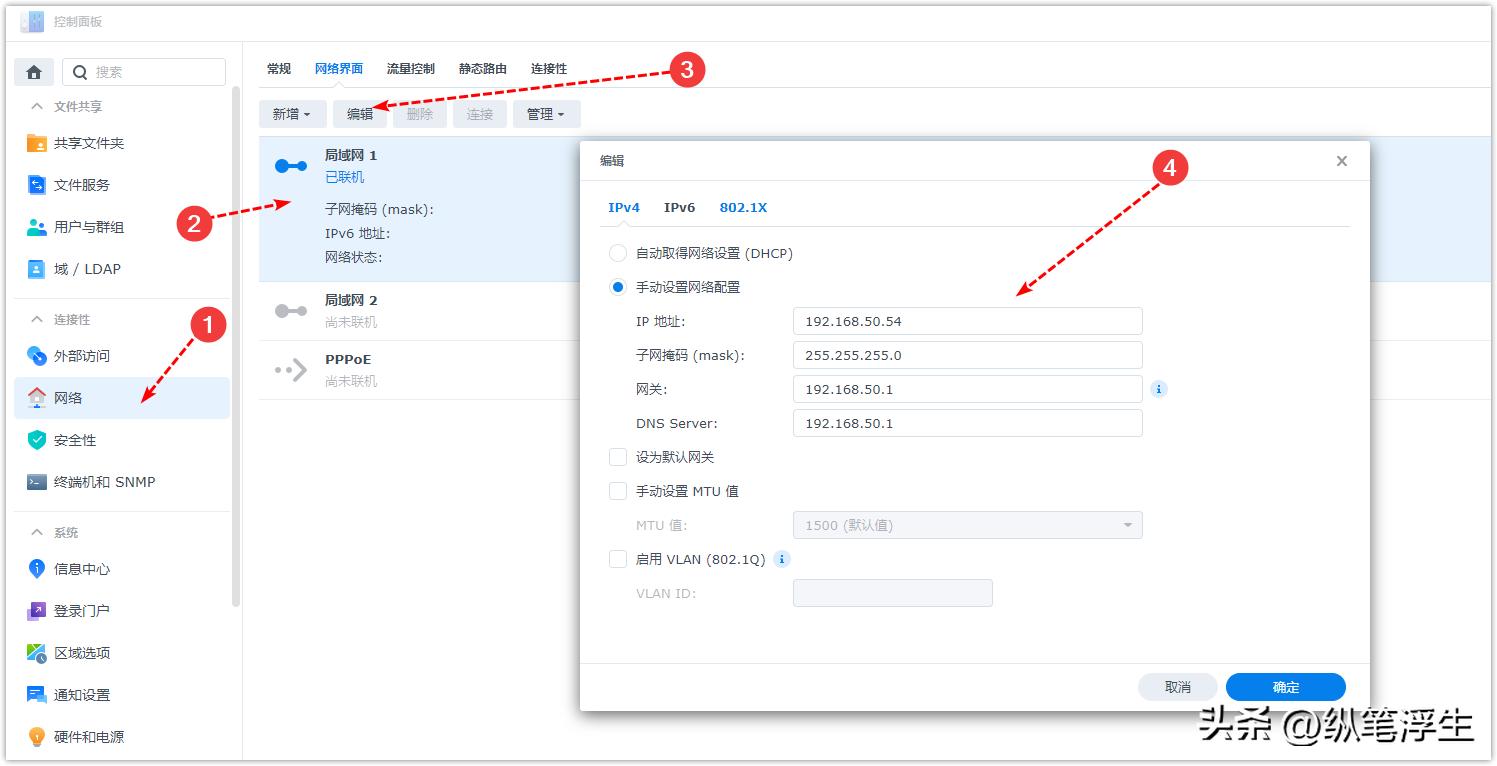Select 手动设置网络配置 radio option

(x=617, y=286)
